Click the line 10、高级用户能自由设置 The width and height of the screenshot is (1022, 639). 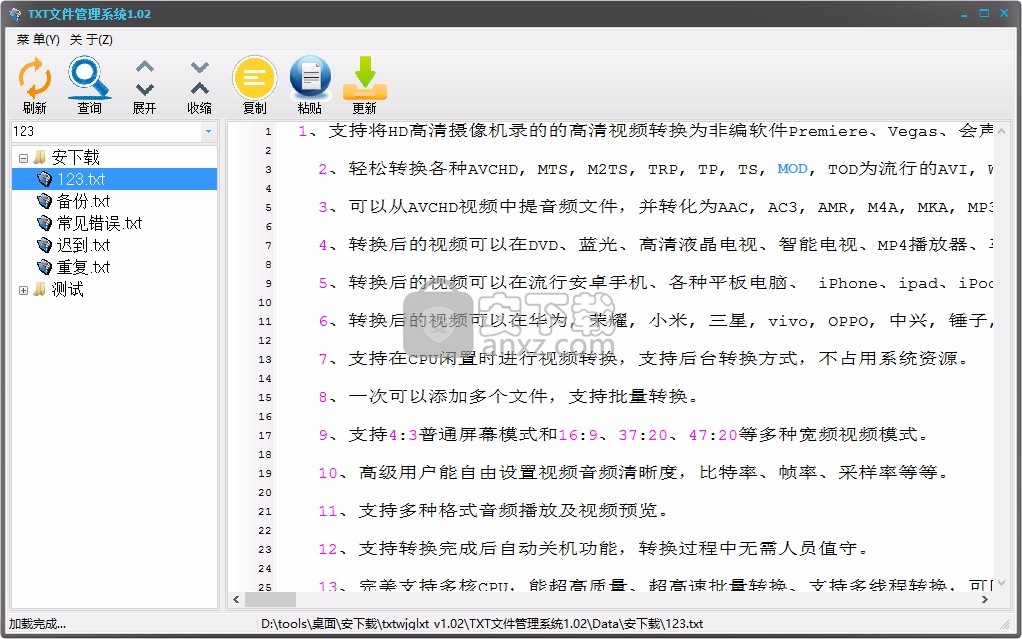pyautogui.click(x=633, y=473)
